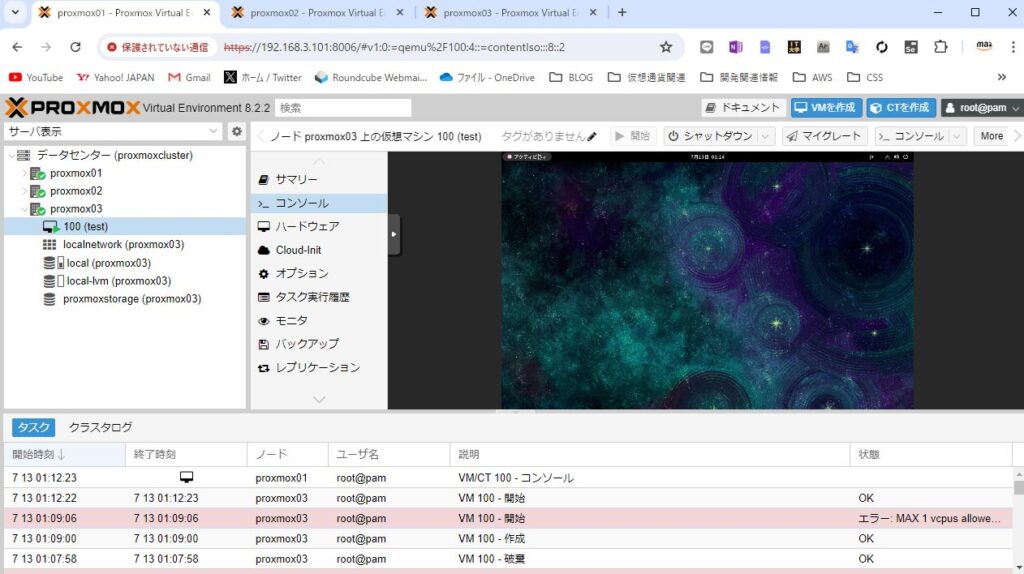Click the gear icon beside server view selector
This screenshot has height=574, width=1024.
tap(237, 132)
